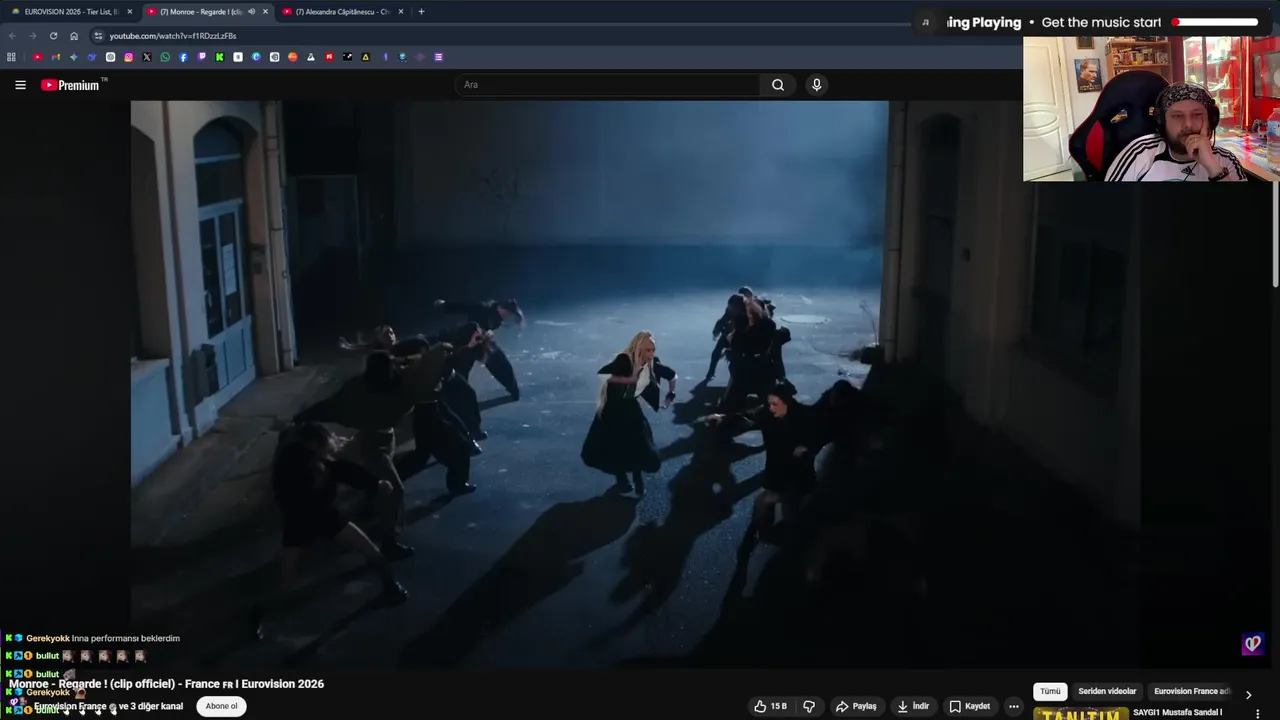Open the apps grid in bookmarks bar
This screenshot has width=1280, height=720.
click(11, 57)
